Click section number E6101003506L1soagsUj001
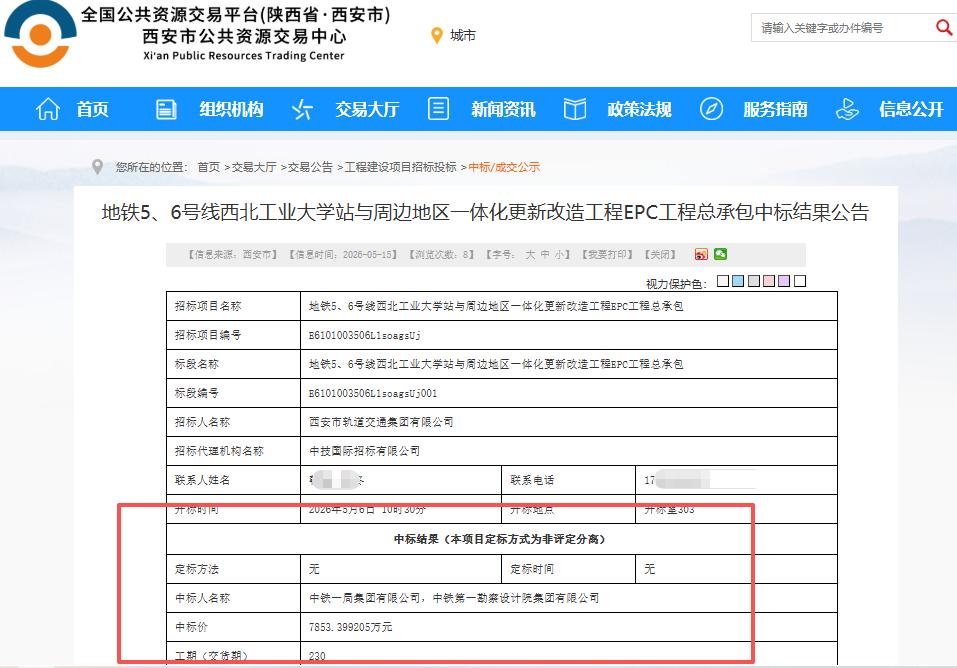The width and height of the screenshot is (957, 668). [373, 393]
